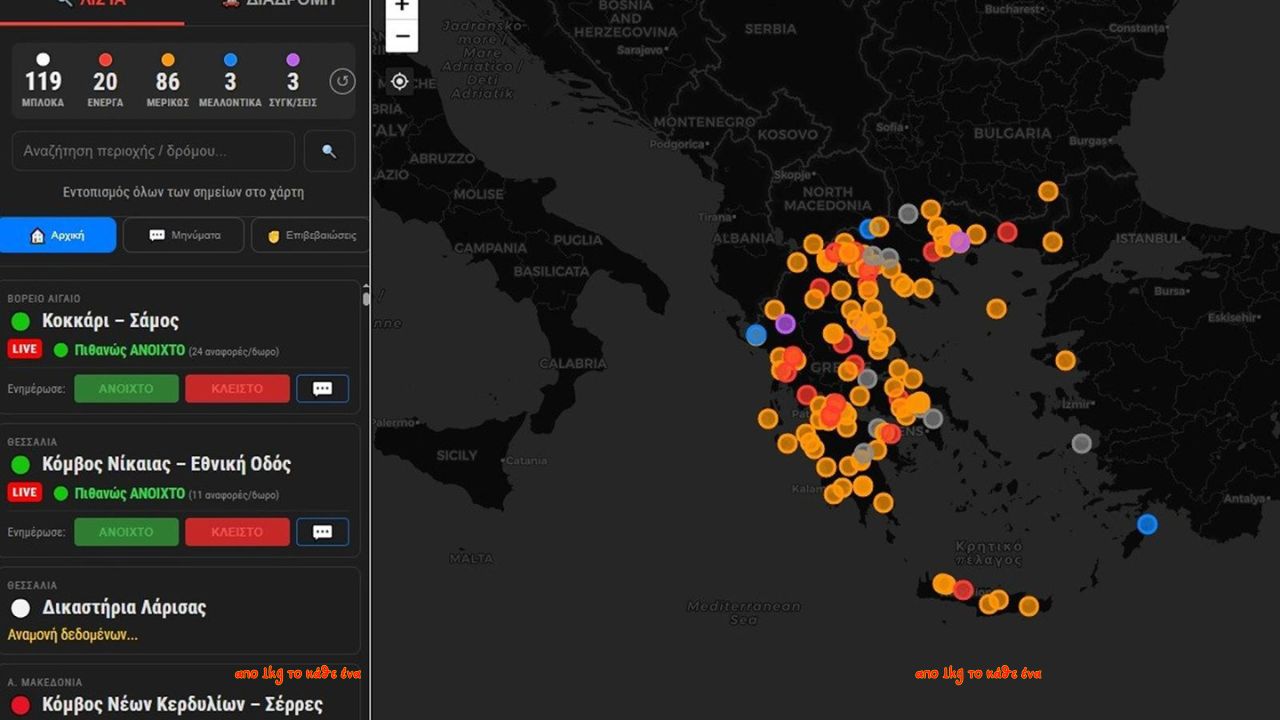Click the locate-me crosshair button

coord(400,82)
